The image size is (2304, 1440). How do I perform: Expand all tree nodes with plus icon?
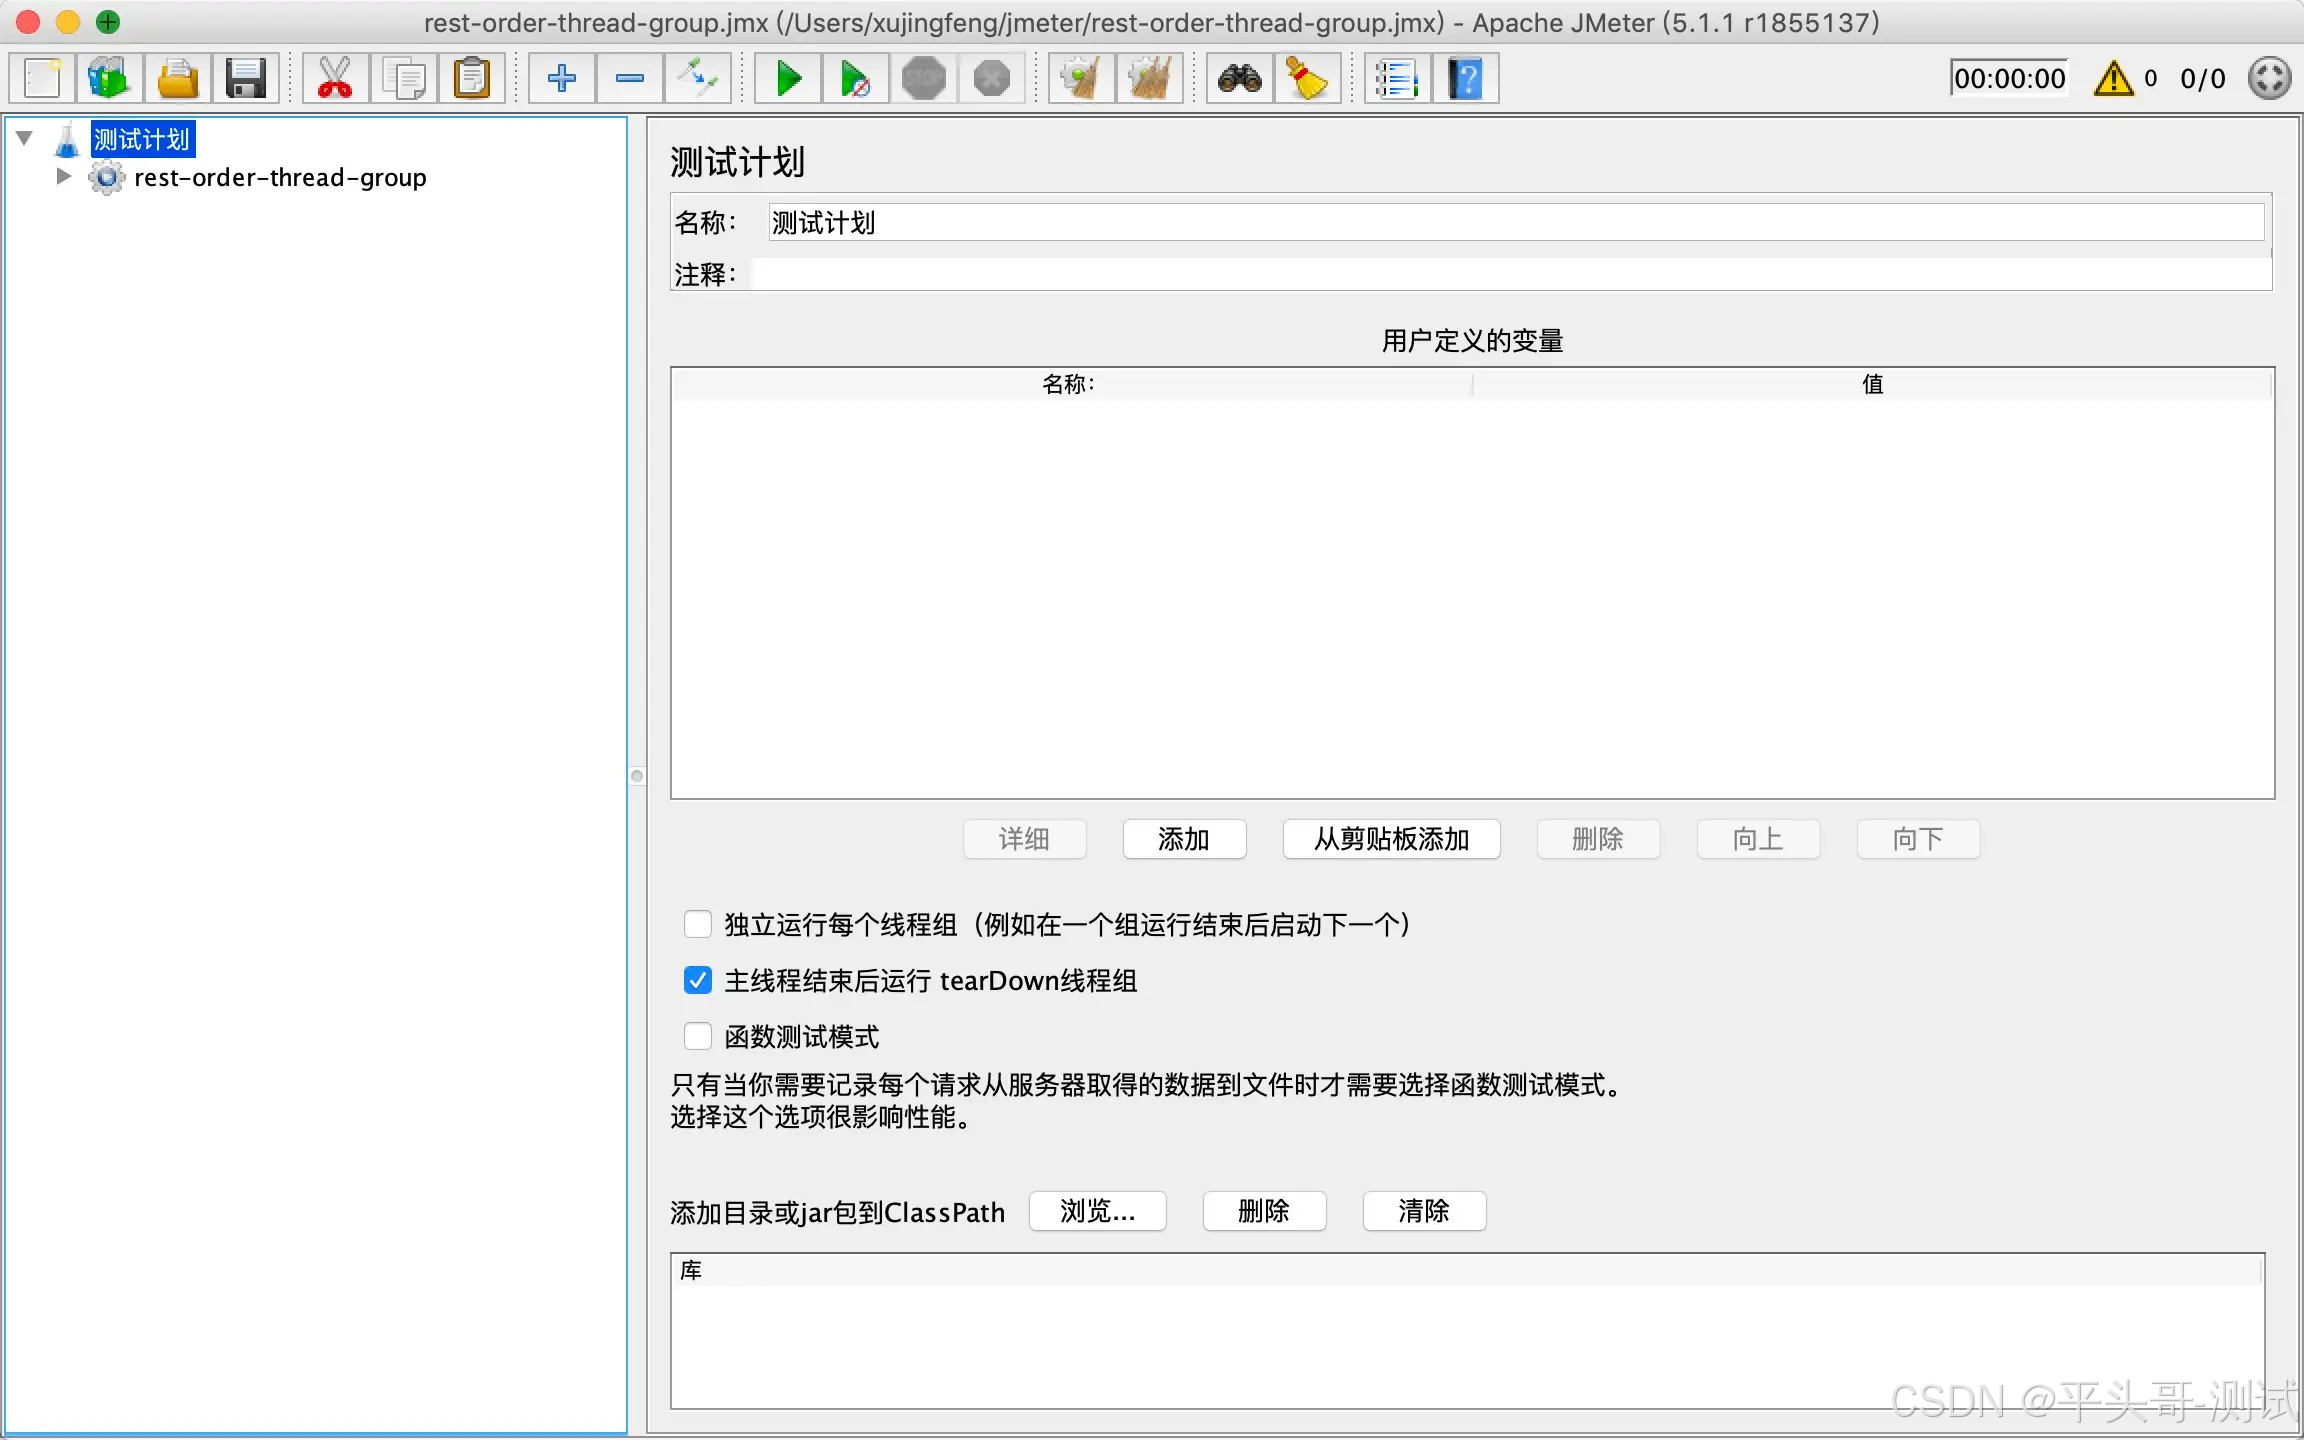click(x=560, y=77)
